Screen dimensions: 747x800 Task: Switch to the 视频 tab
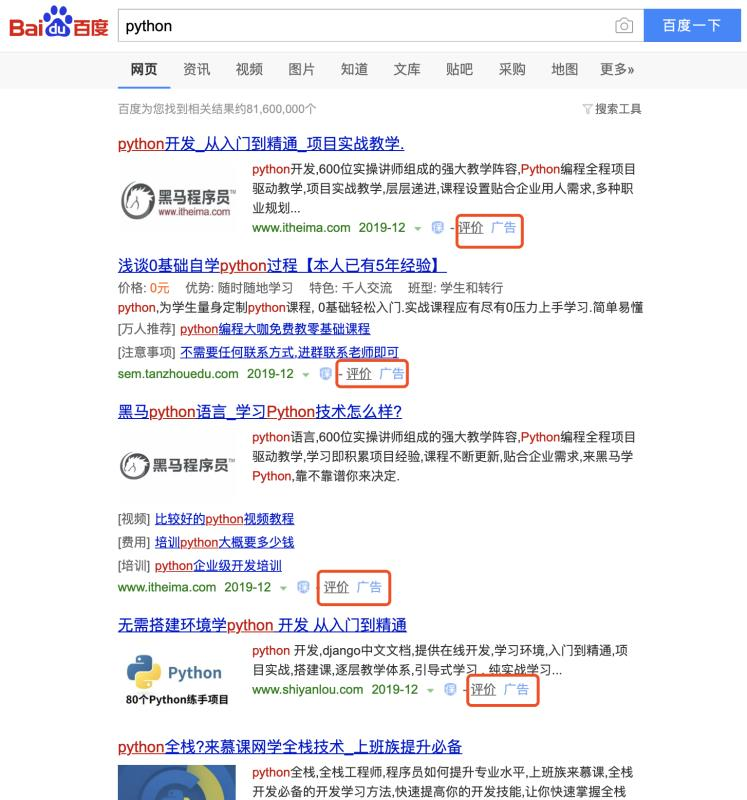pyautogui.click(x=249, y=69)
